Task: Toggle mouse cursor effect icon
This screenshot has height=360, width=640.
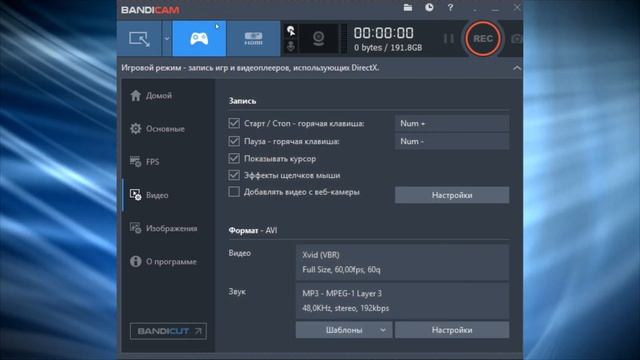Action: coord(291,31)
